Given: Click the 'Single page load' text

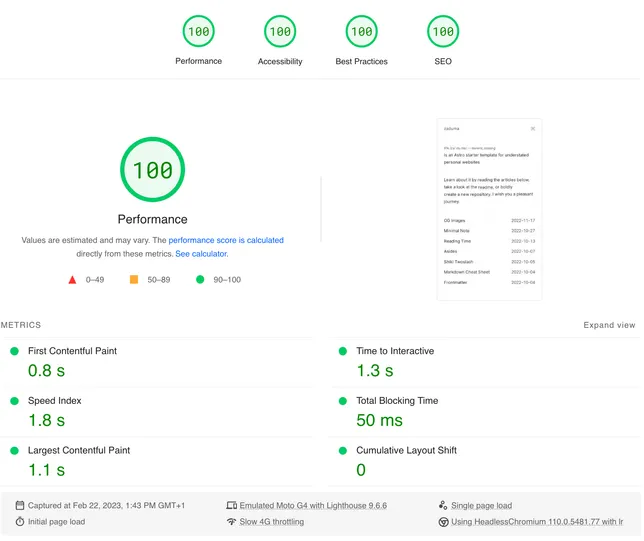Looking at the screenshot, I should click(x=481, y=506).
